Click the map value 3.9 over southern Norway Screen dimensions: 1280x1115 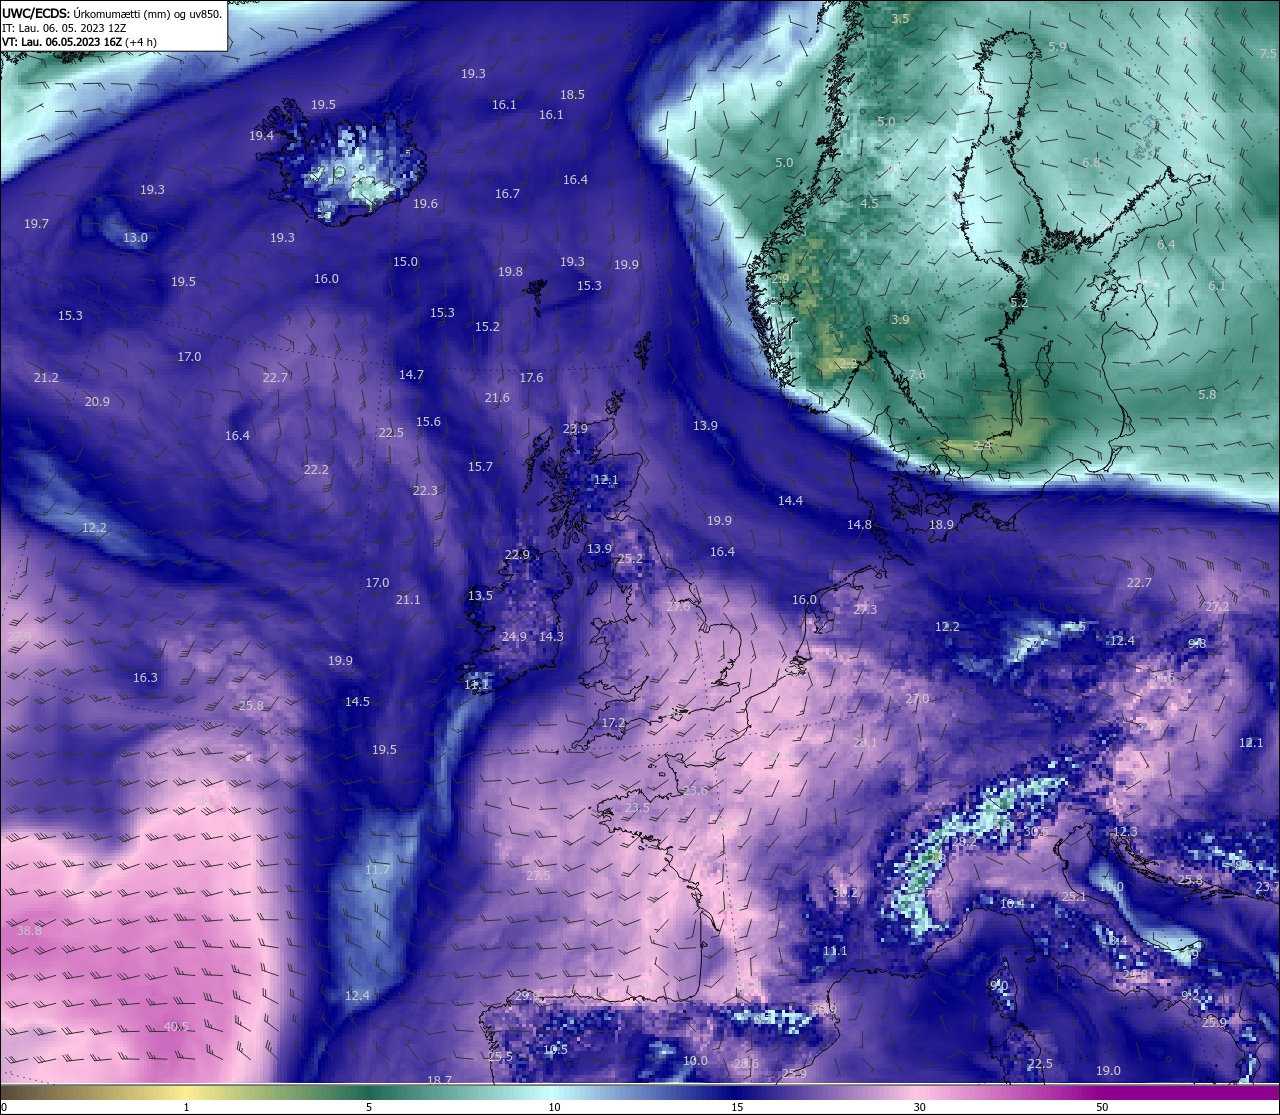click(x=900, y=320)
